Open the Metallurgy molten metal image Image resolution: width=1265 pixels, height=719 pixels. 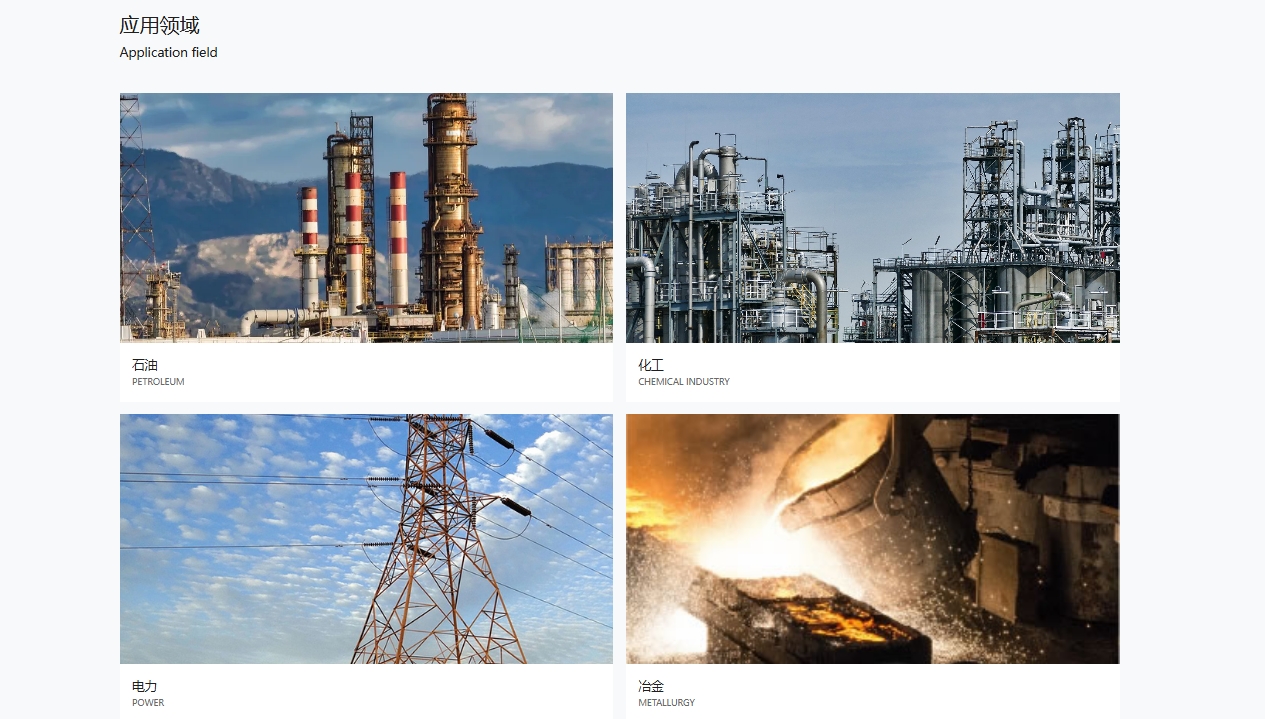873,539
